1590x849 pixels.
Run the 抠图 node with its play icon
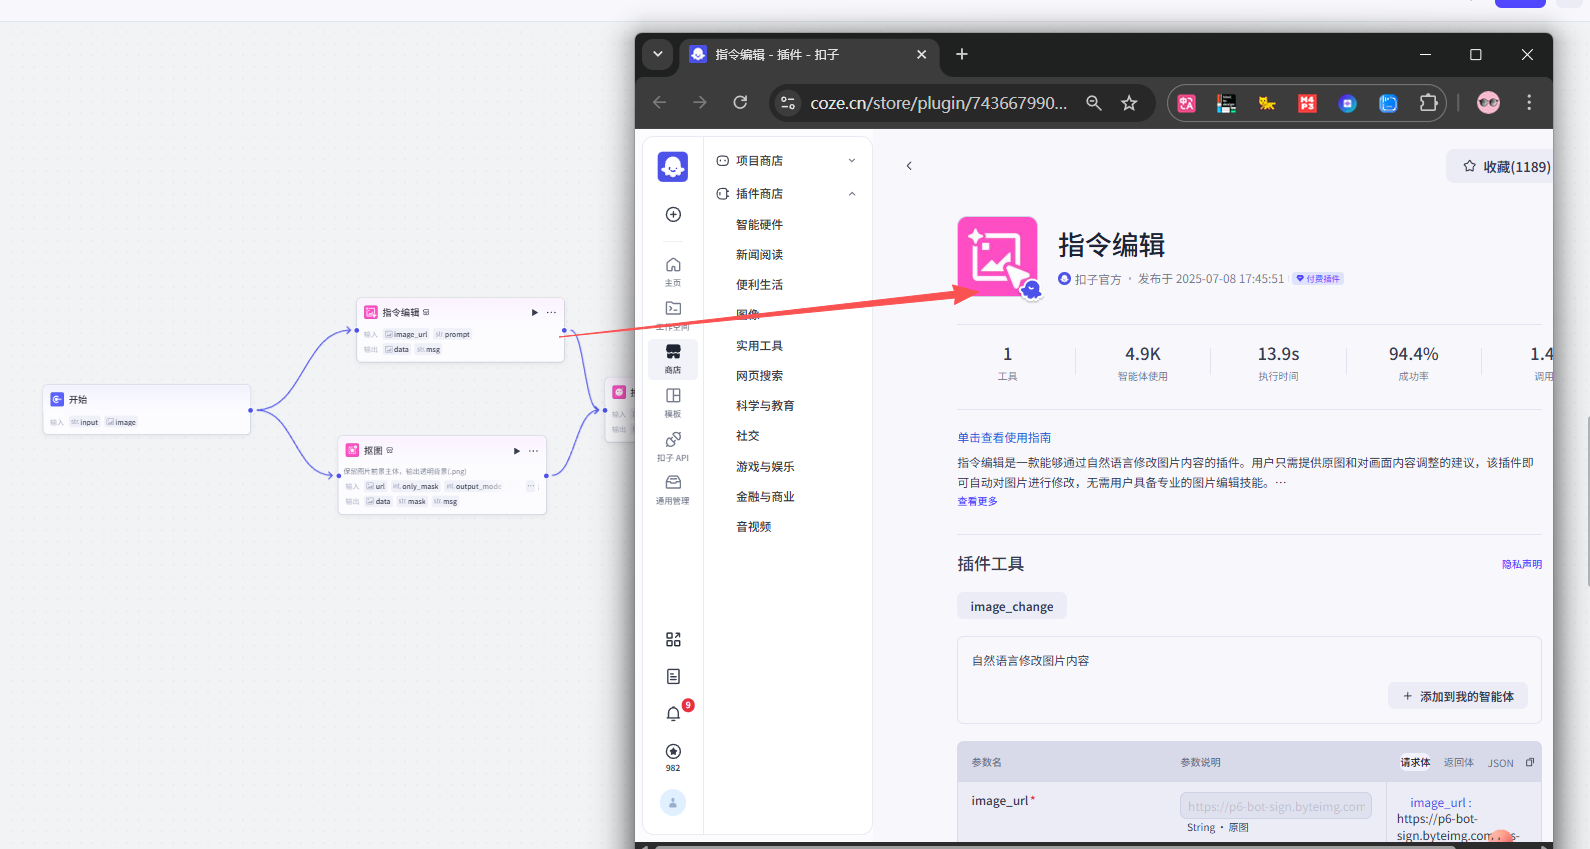[x=517, y=451]
